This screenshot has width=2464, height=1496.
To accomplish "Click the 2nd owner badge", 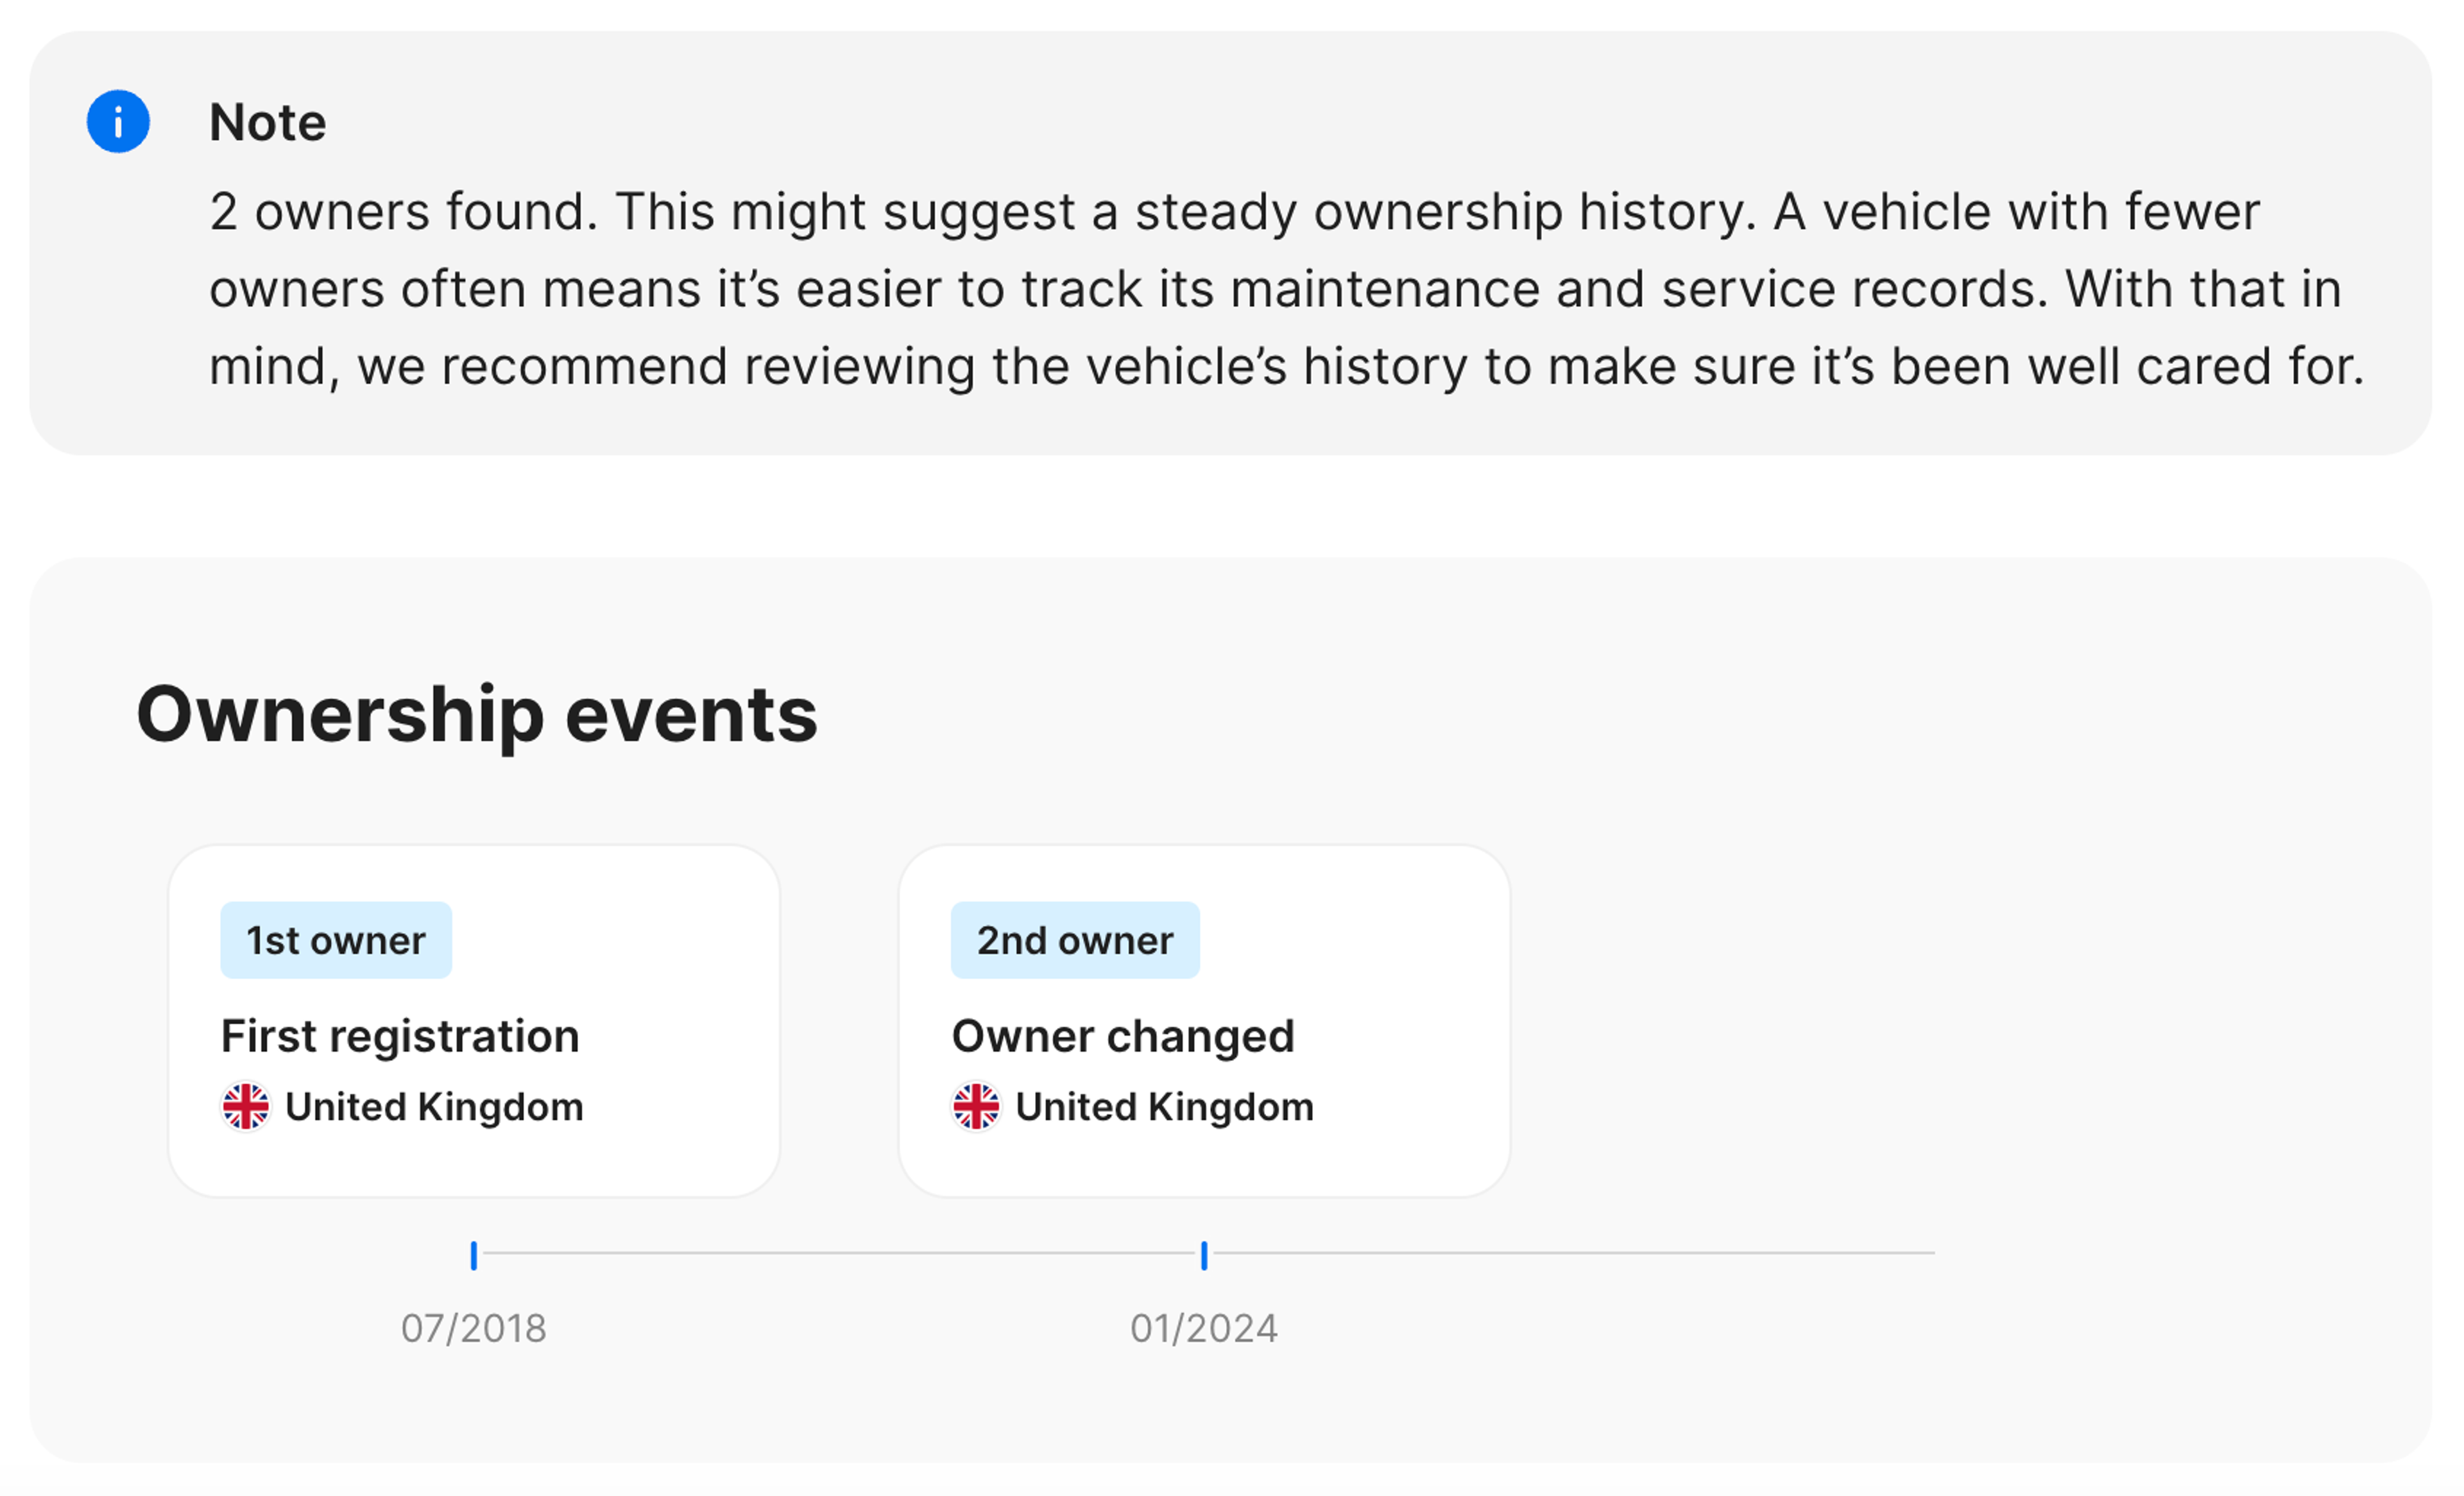I will click(1075, 940).
